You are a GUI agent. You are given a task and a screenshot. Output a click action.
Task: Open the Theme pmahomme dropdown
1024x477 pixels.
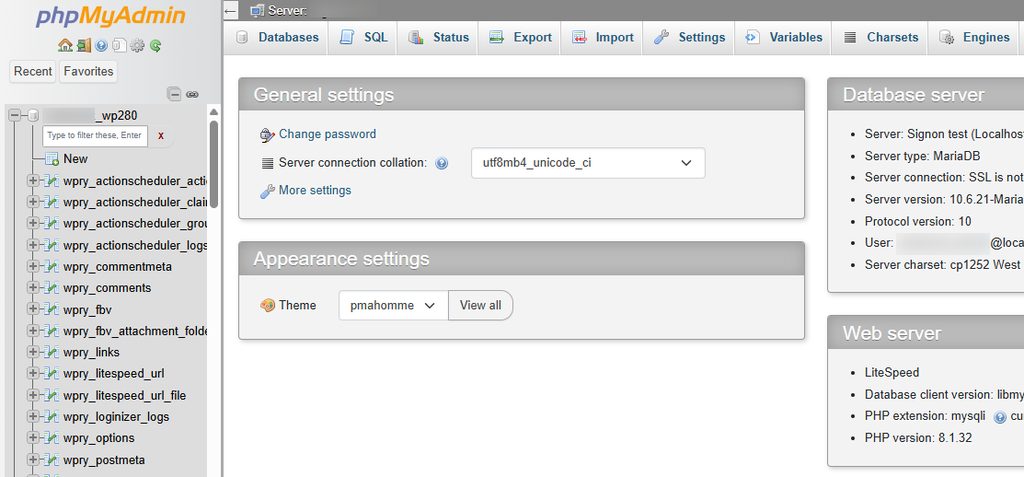(x=393, y=305)
